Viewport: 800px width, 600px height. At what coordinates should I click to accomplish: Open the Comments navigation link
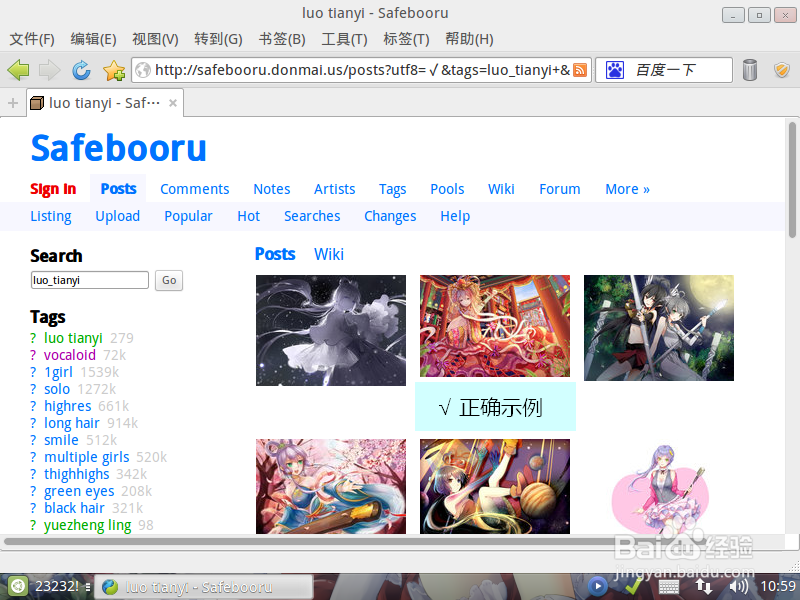click(194, 189)
